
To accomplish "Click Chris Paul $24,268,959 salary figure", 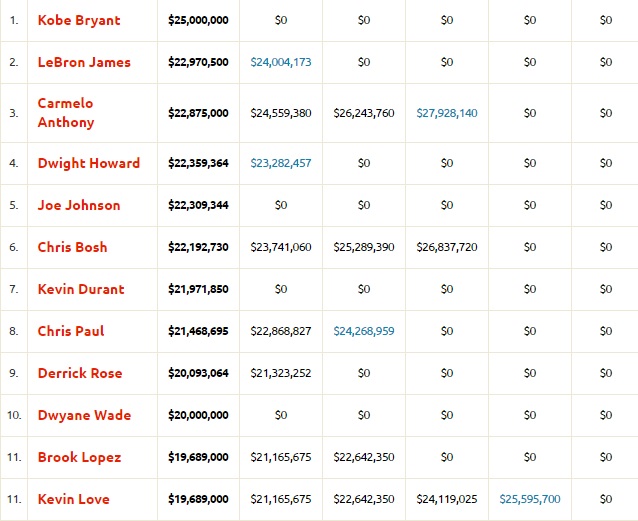I will (364, 331).
